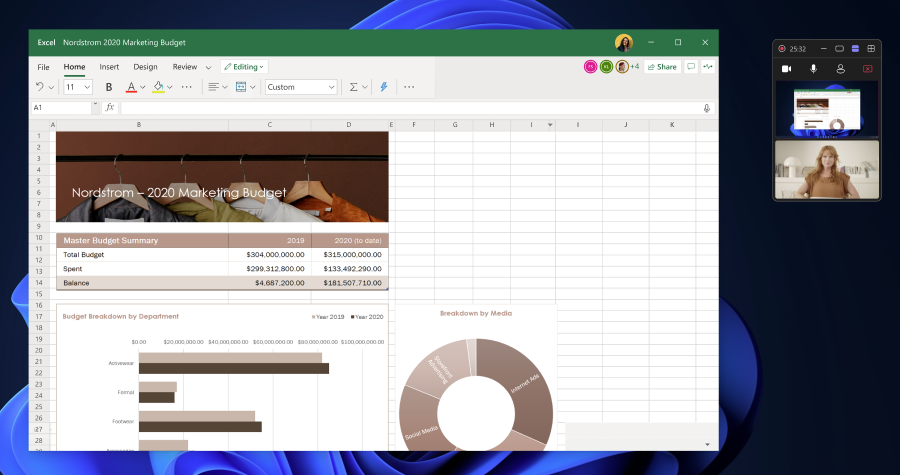Switch to the Review tab
The image size is (900, 475).
(185, 67)
